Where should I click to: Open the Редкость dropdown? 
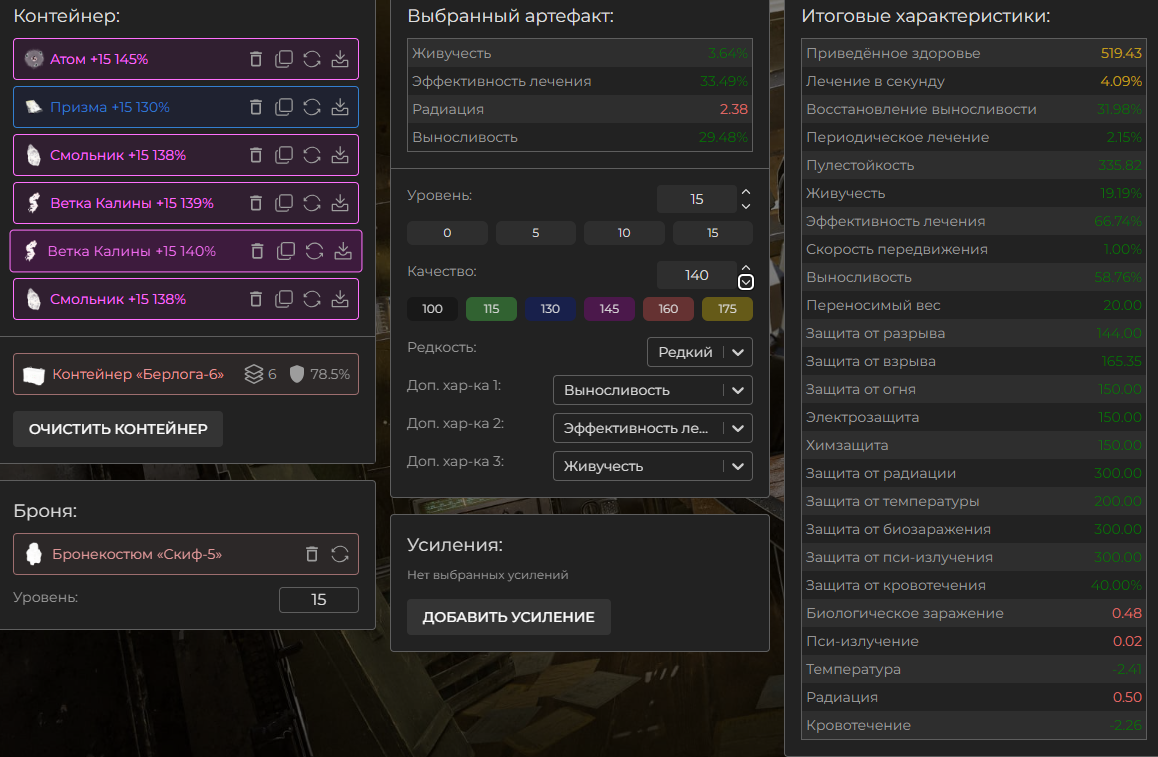[700, 352]
